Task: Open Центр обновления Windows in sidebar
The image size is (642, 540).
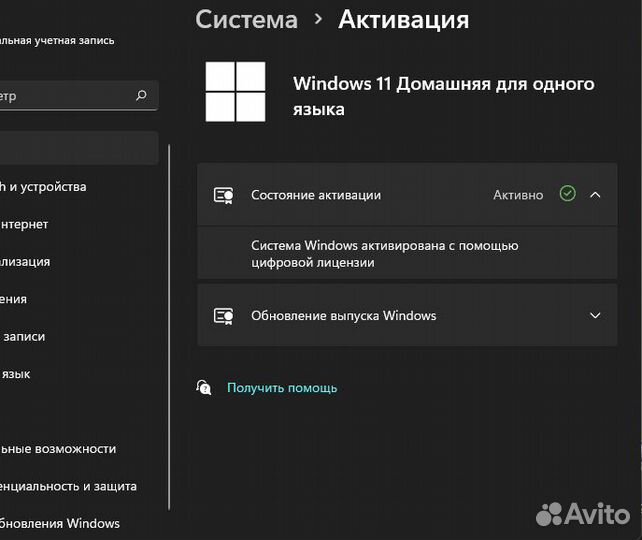Action: pyautogui.click(x=61, y=523)
